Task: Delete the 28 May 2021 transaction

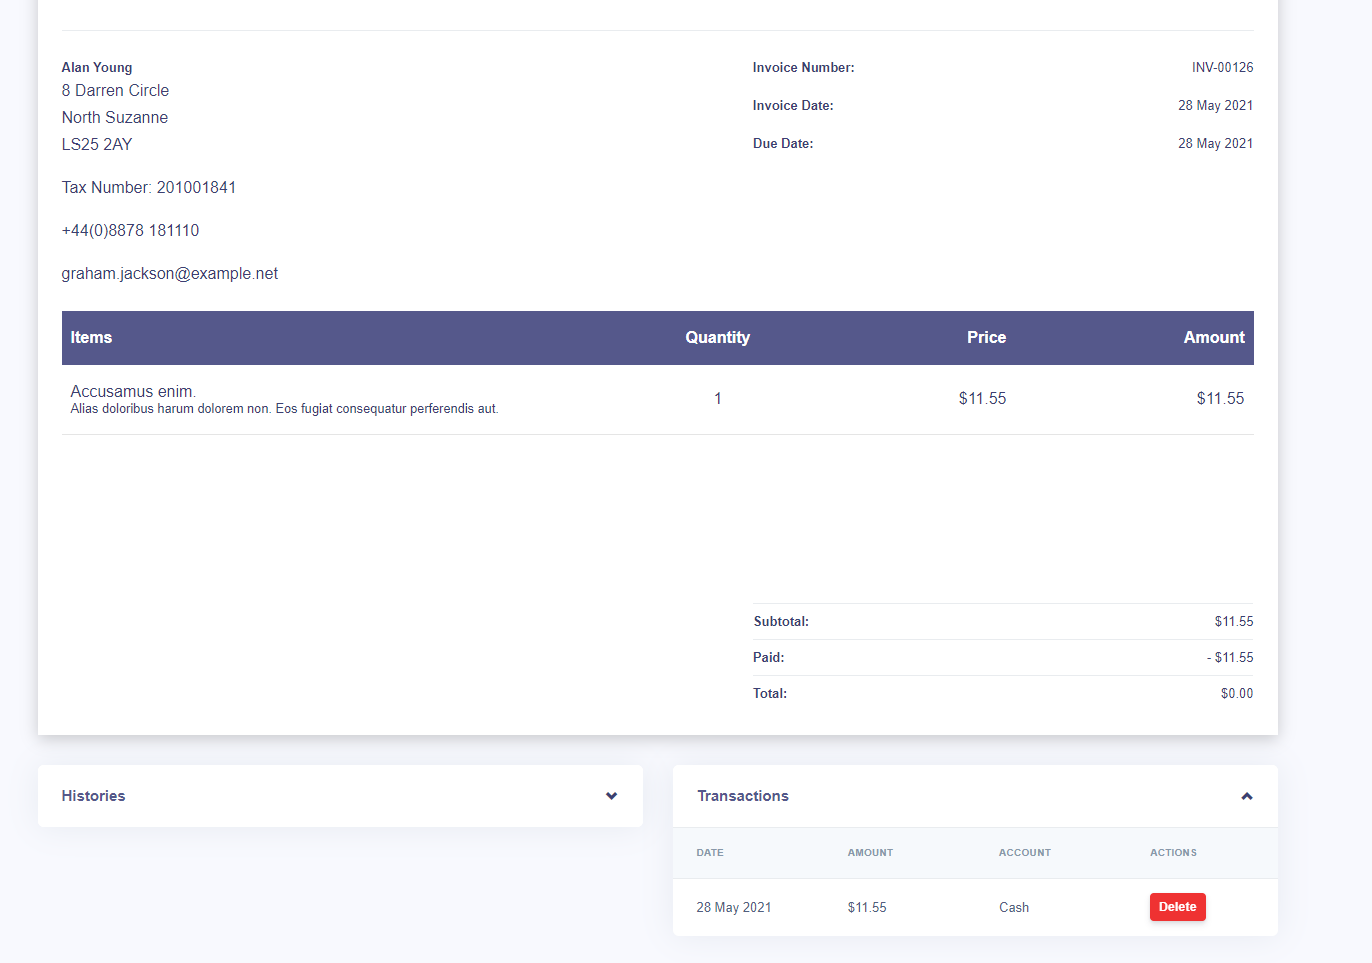Action: pos(1177,906)
